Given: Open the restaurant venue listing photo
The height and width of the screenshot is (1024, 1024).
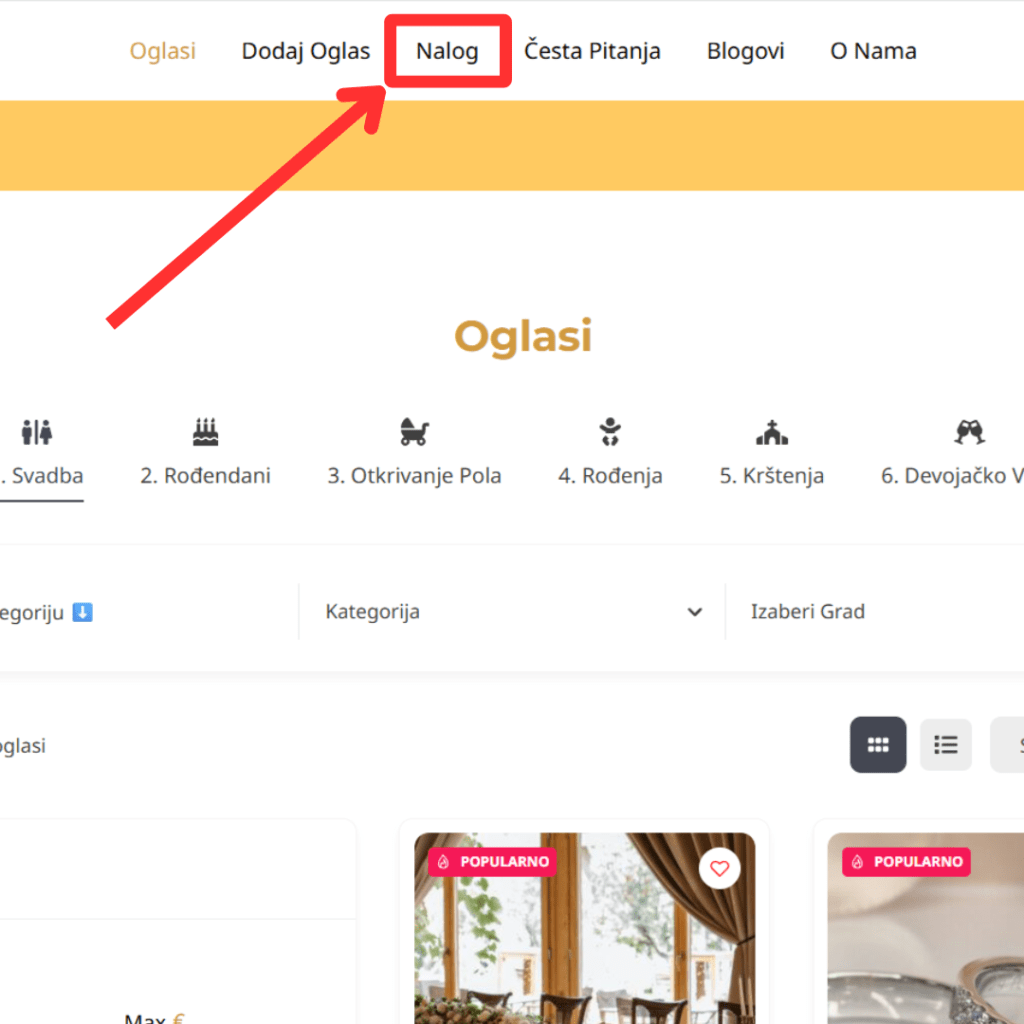Looking at the screenshot, I should (x=584, y=940).
